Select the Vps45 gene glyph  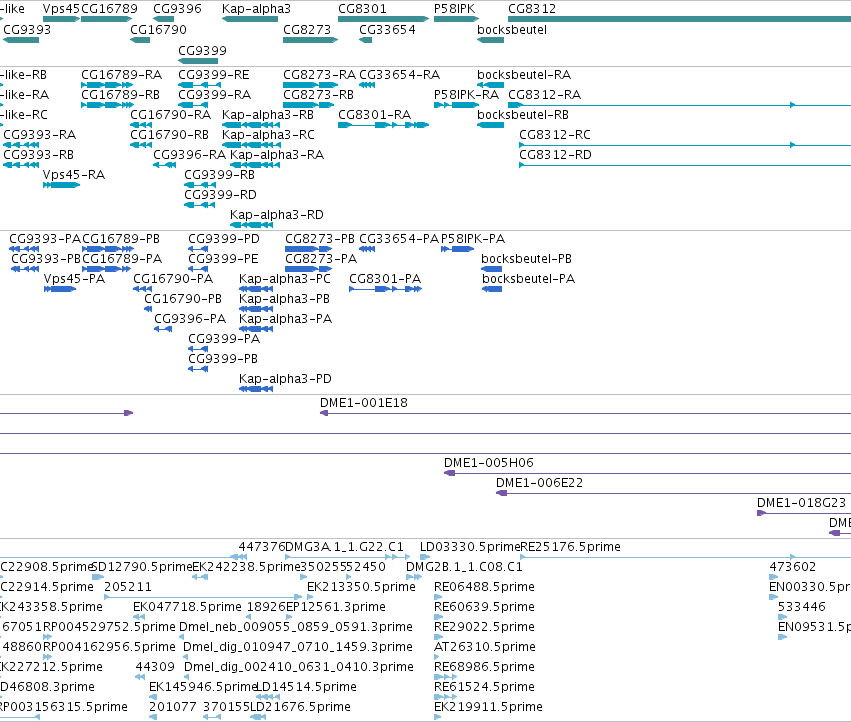tap(61, 19)
